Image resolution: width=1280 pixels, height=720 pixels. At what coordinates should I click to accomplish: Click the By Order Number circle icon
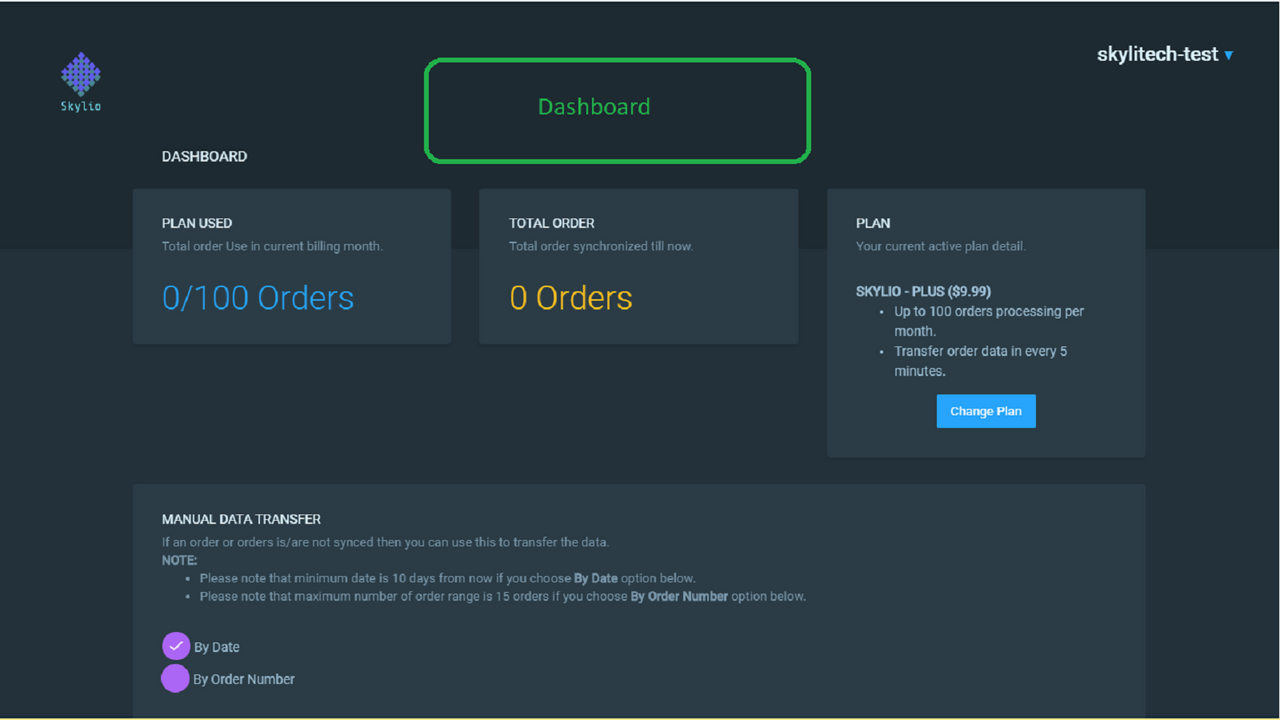tap(176, 678)
